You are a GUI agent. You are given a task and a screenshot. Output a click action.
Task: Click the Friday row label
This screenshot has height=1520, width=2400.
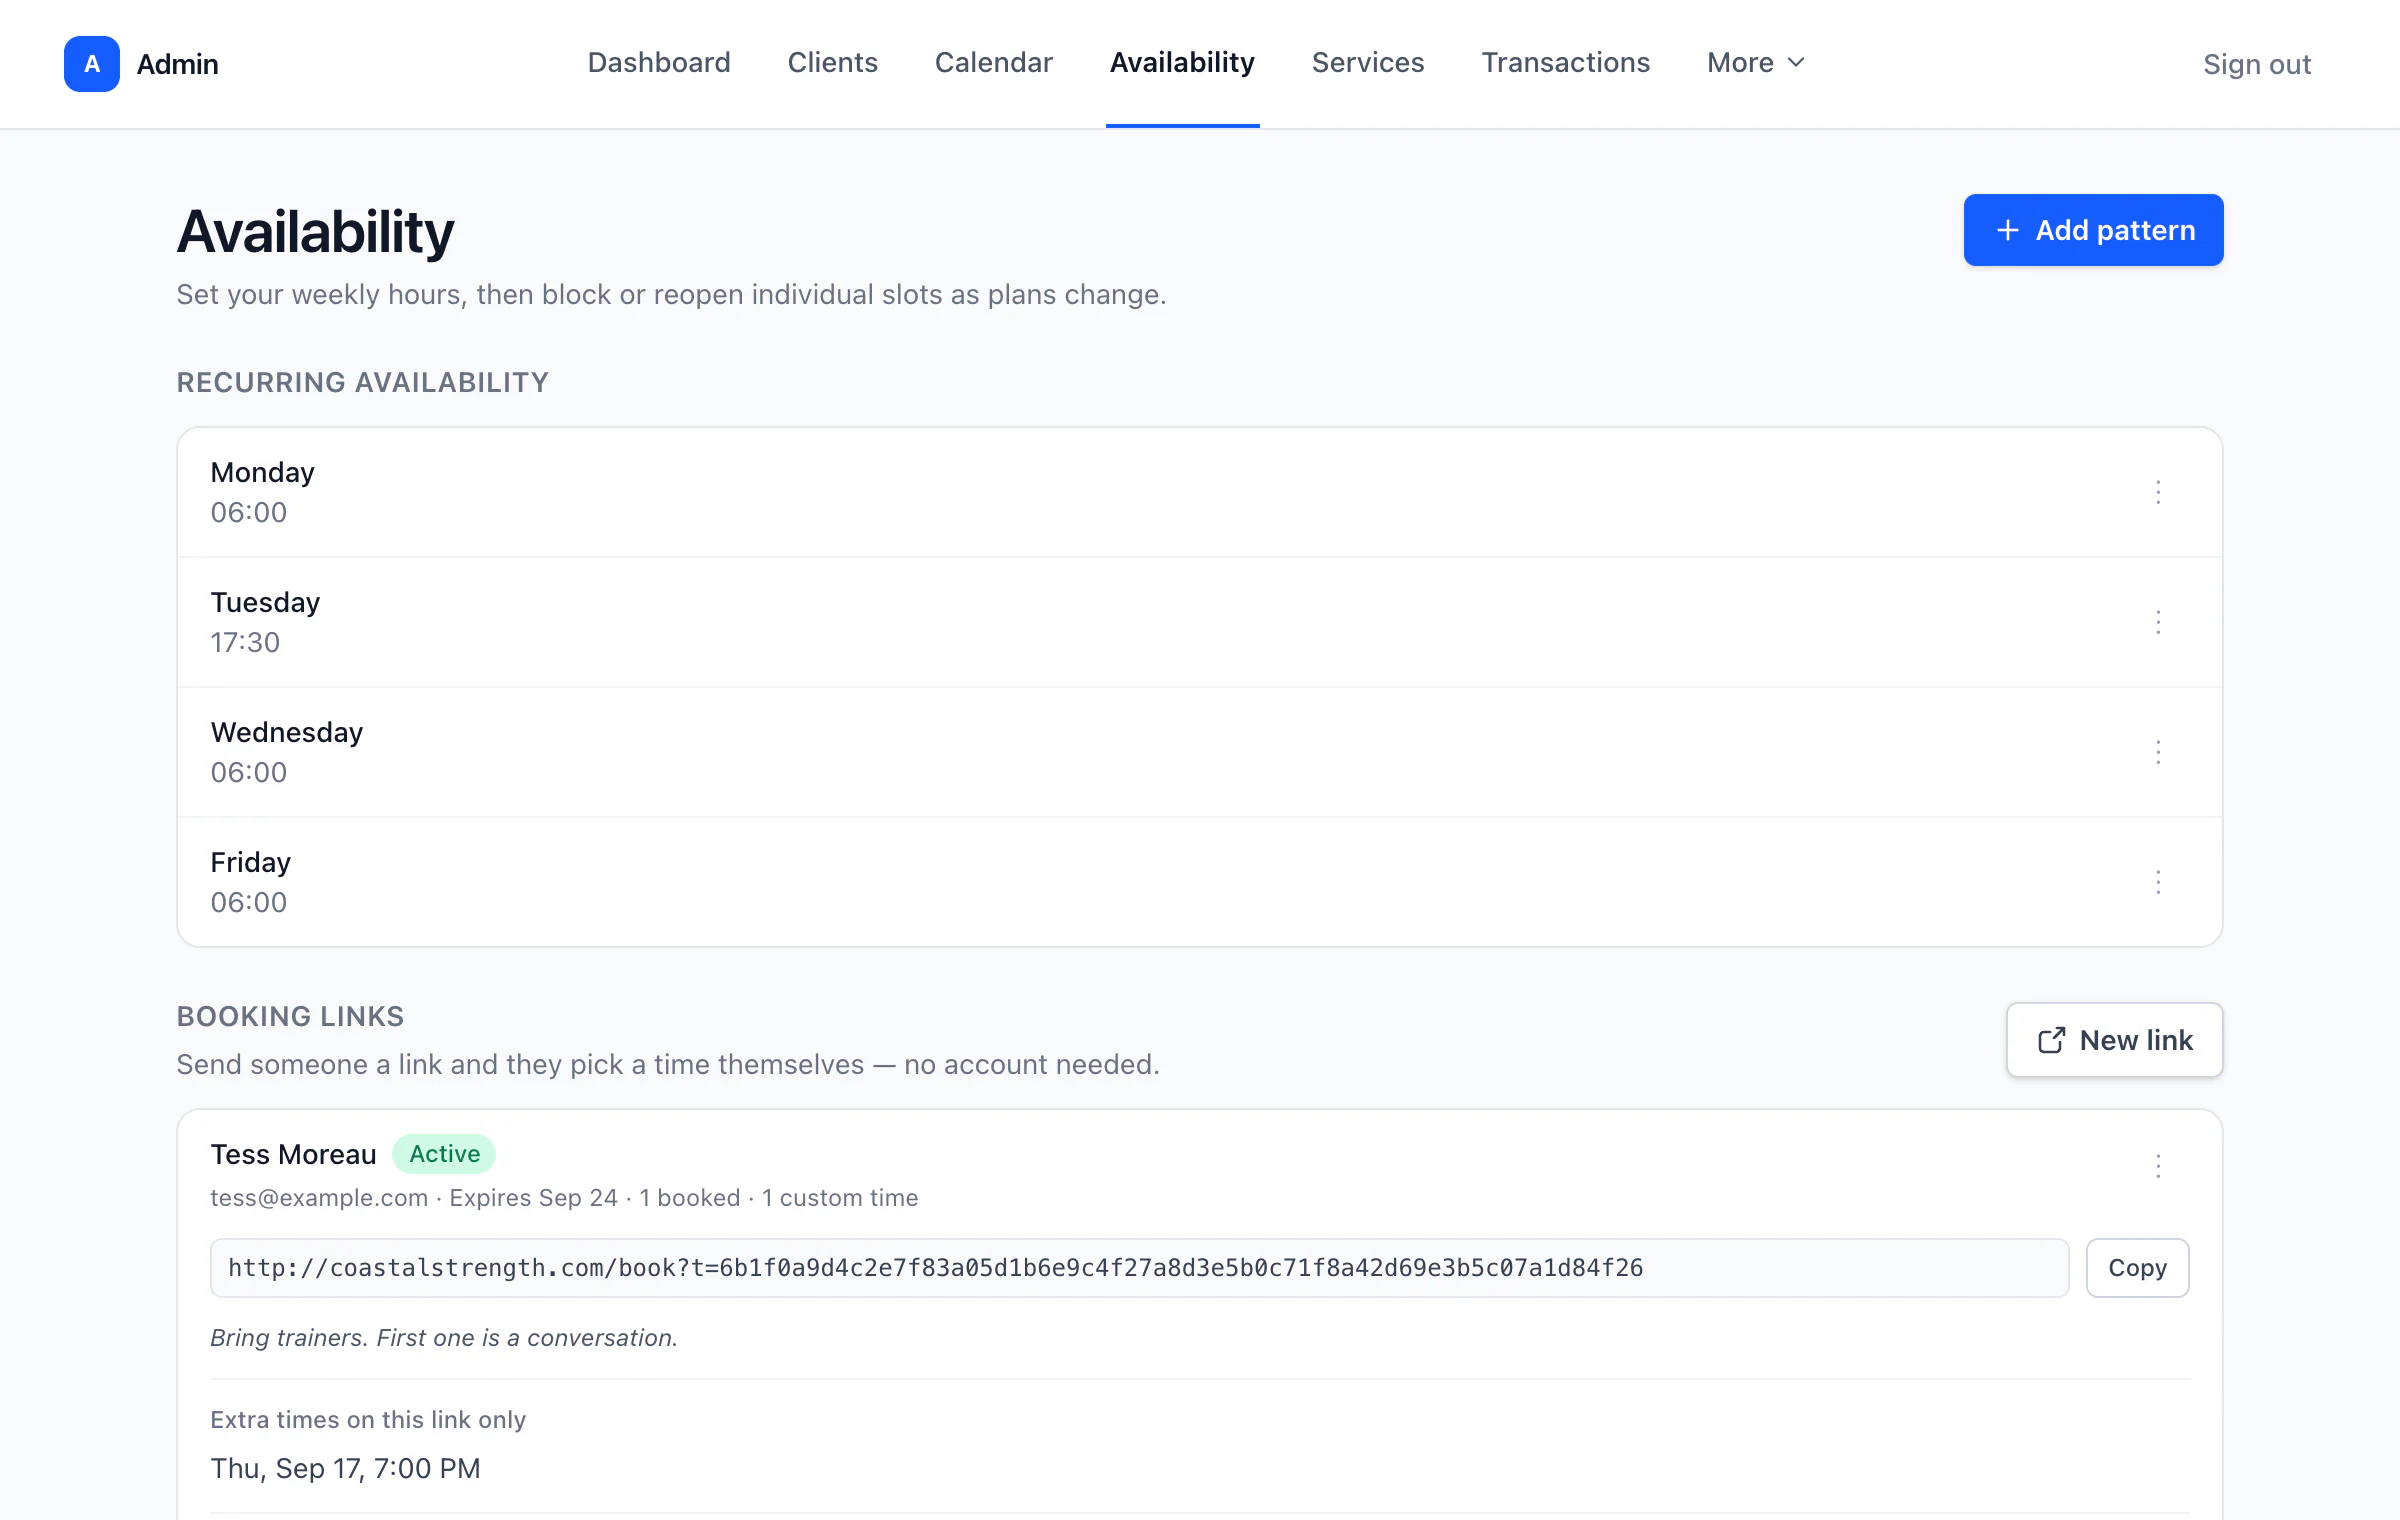(x=250, y=862)
